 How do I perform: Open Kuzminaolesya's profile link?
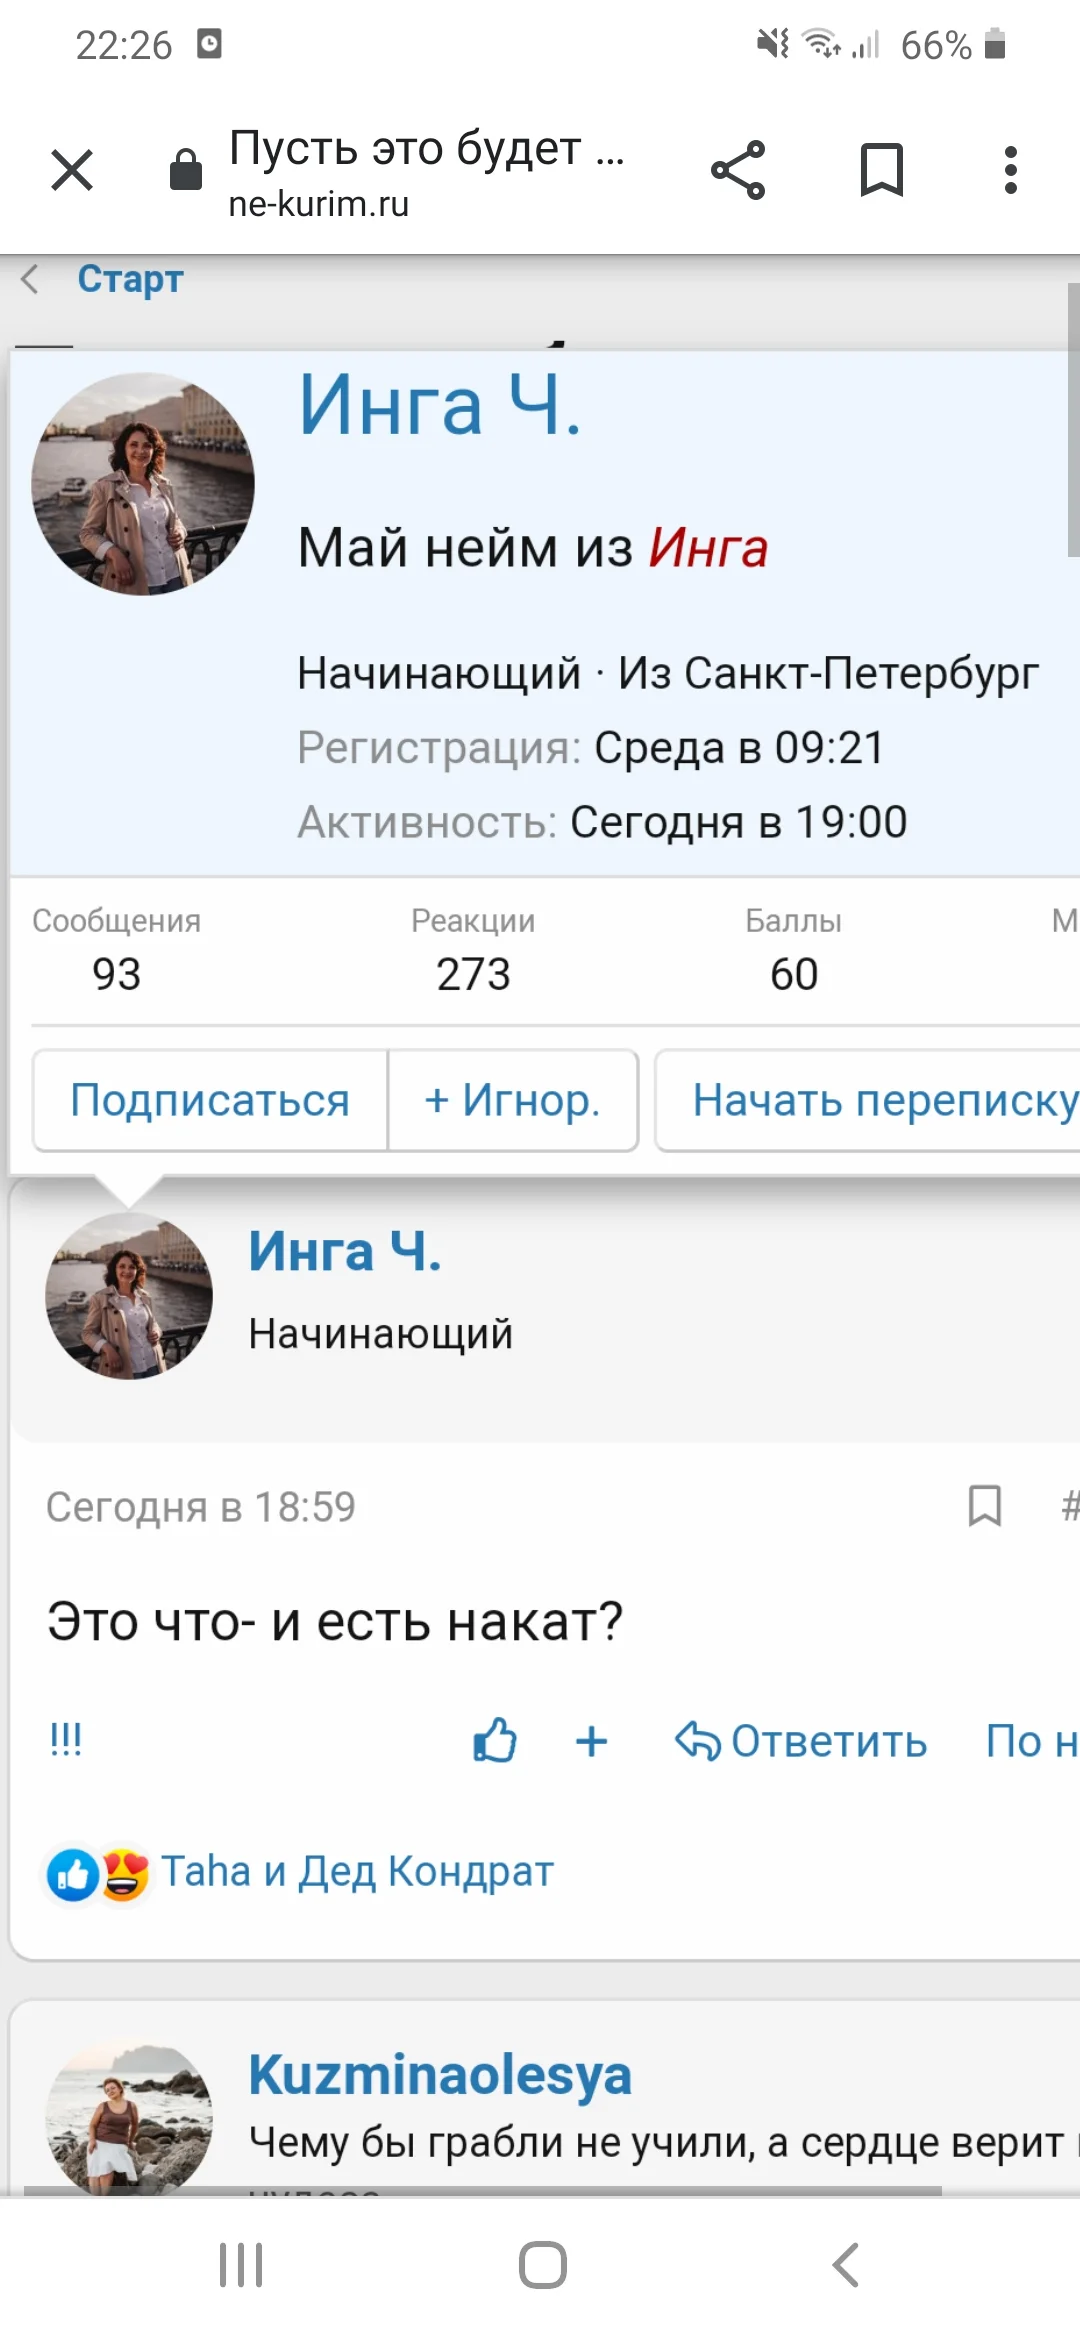coord(439,2073)
